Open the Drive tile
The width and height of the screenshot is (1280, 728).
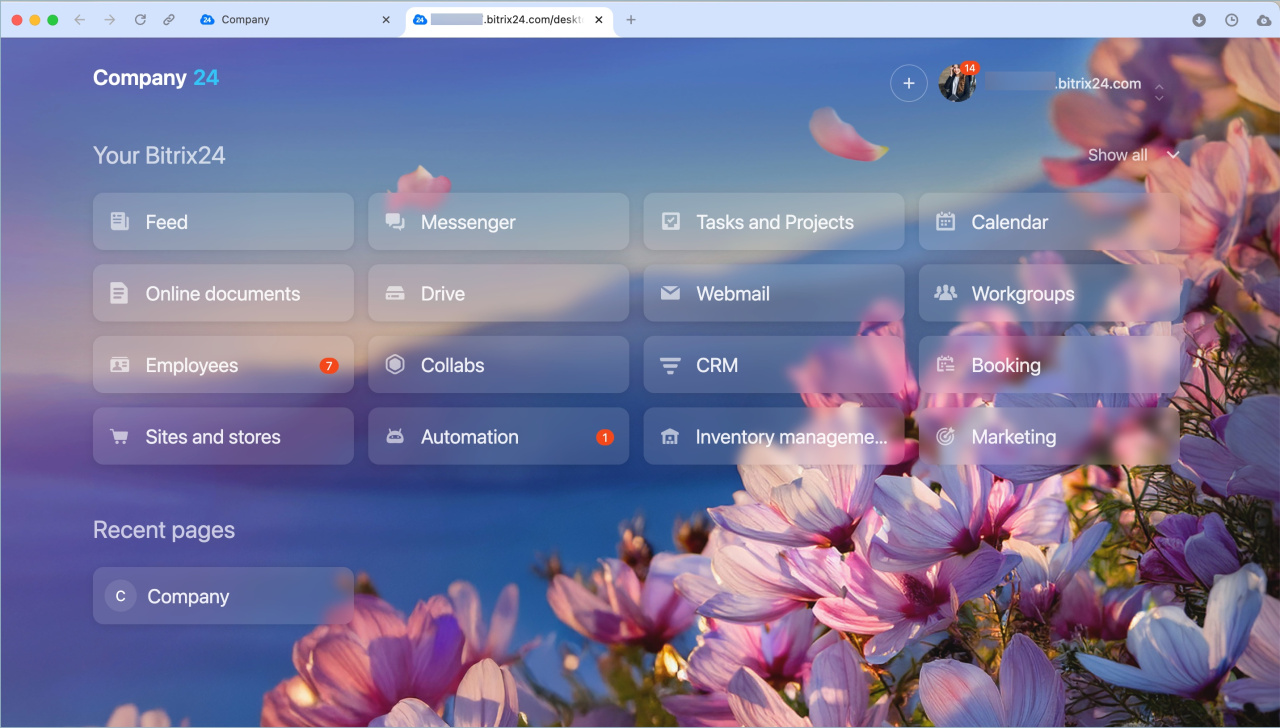498,293
